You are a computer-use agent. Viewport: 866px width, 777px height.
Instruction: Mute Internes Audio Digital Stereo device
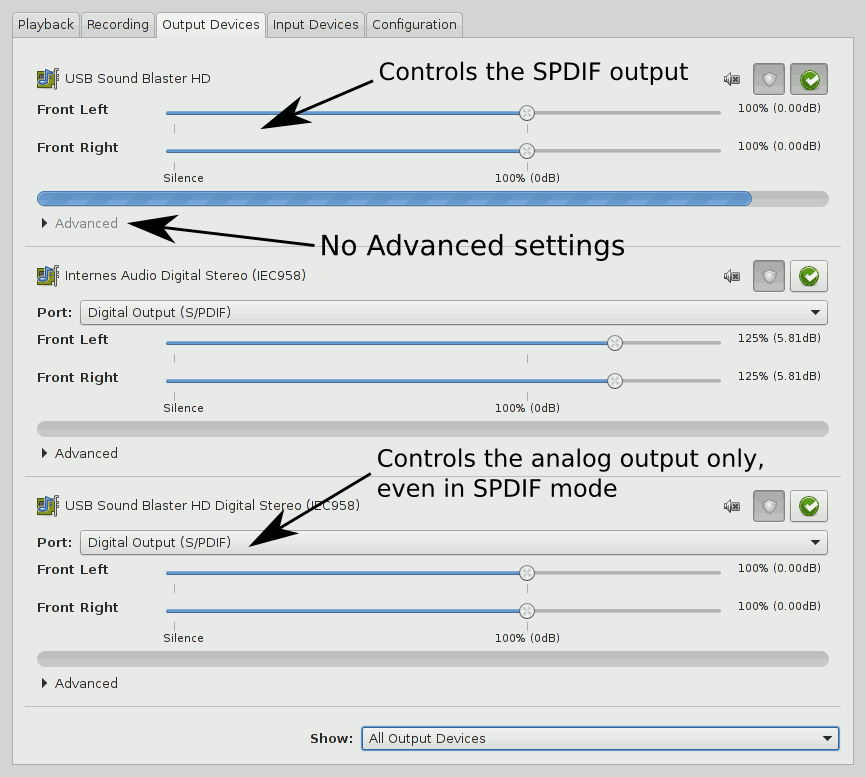pyautogui.click(x=732, y=276)
